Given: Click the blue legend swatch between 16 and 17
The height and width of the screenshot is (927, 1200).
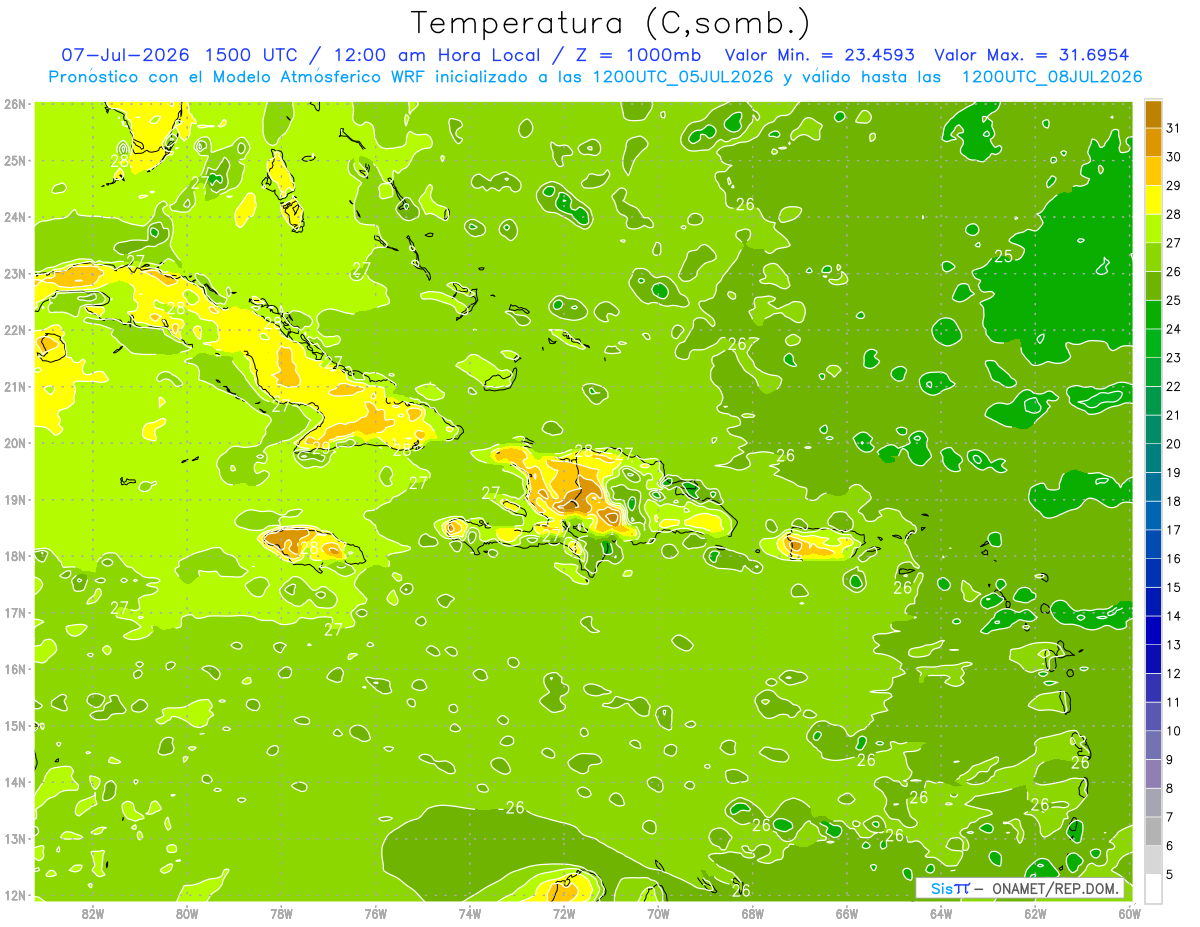Looking at the screenshot, I should (x=1153, y=544).
